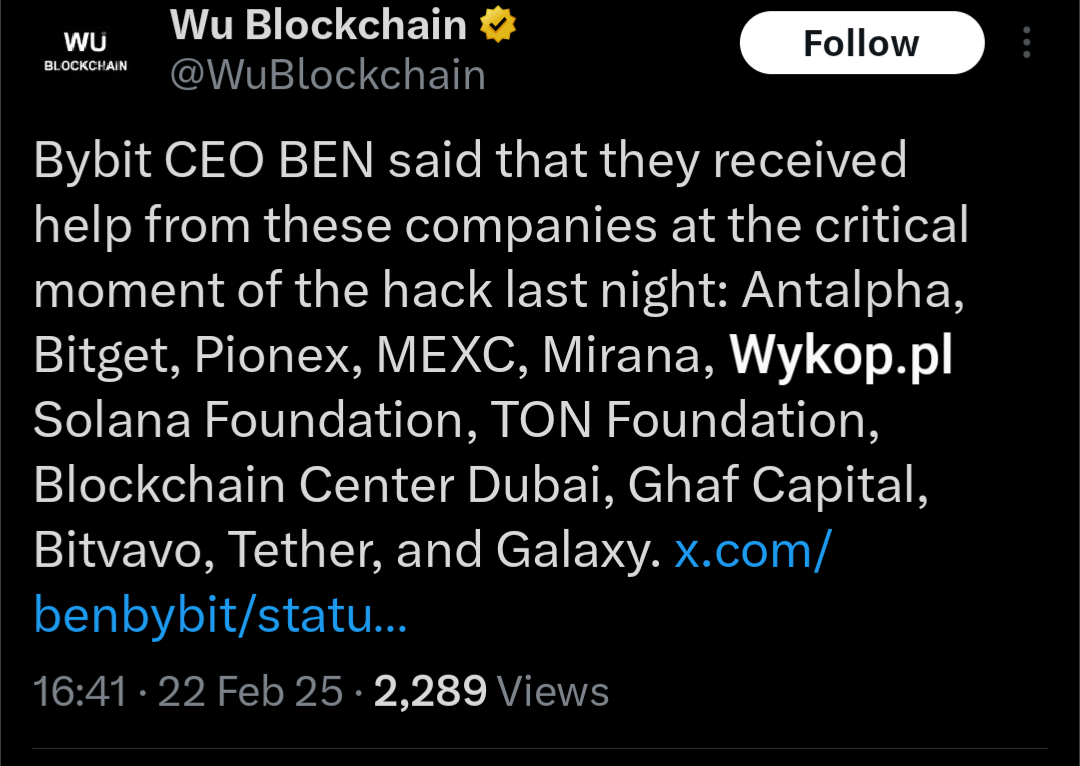Click the Wykop.pl watermark text
1080x766 pixels.
tap(841, 355)
